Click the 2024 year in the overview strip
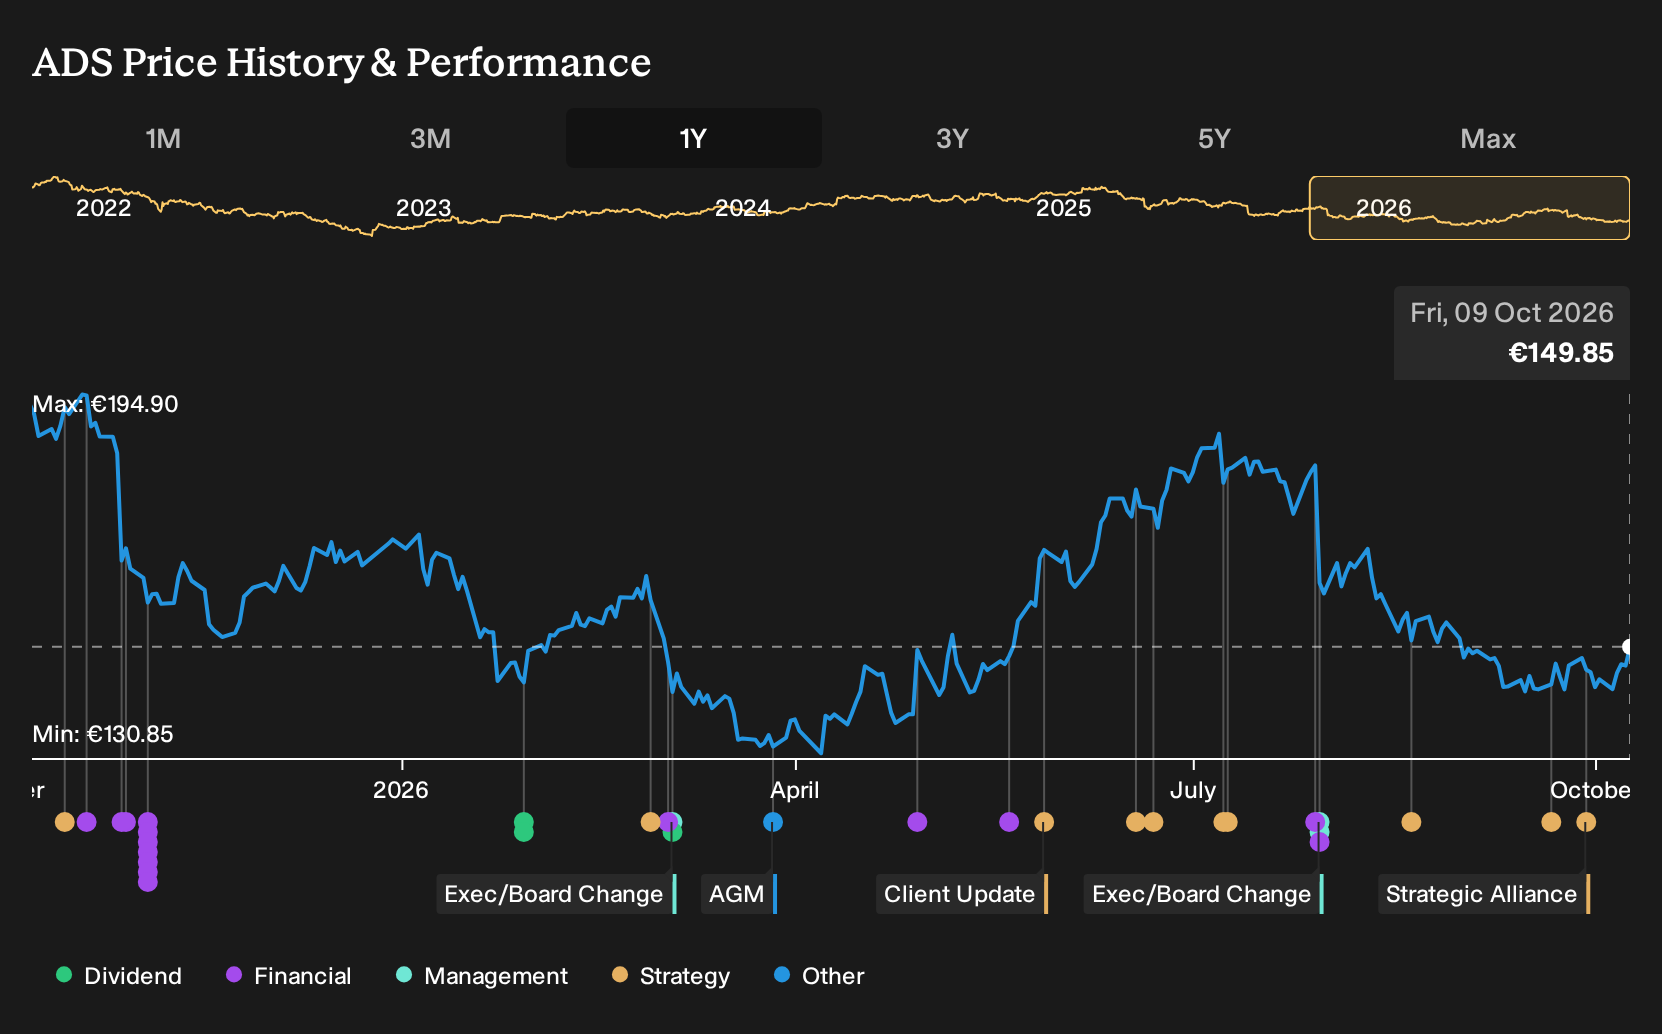 tap(743, 208)
